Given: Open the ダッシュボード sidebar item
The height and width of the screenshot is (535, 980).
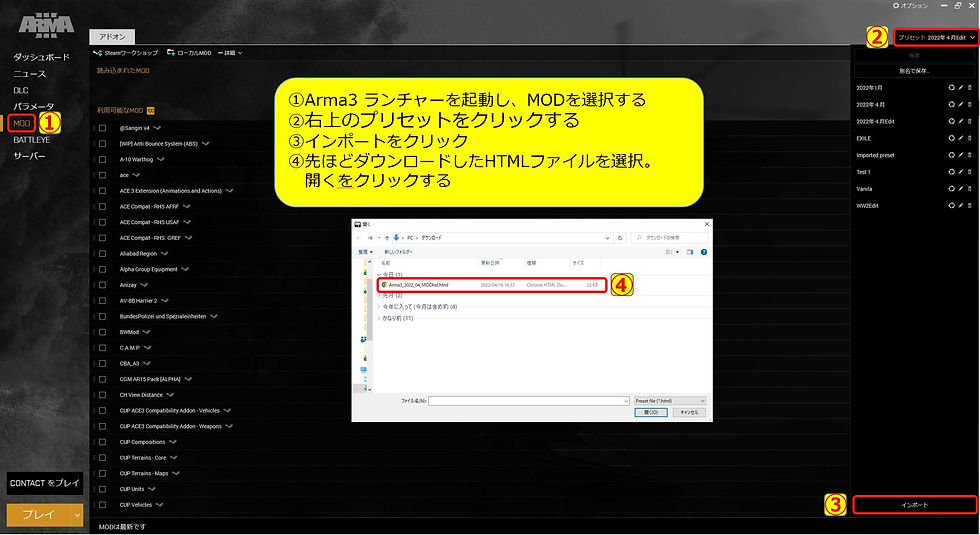Looking at the screenshot, I should tap(42, 57).
